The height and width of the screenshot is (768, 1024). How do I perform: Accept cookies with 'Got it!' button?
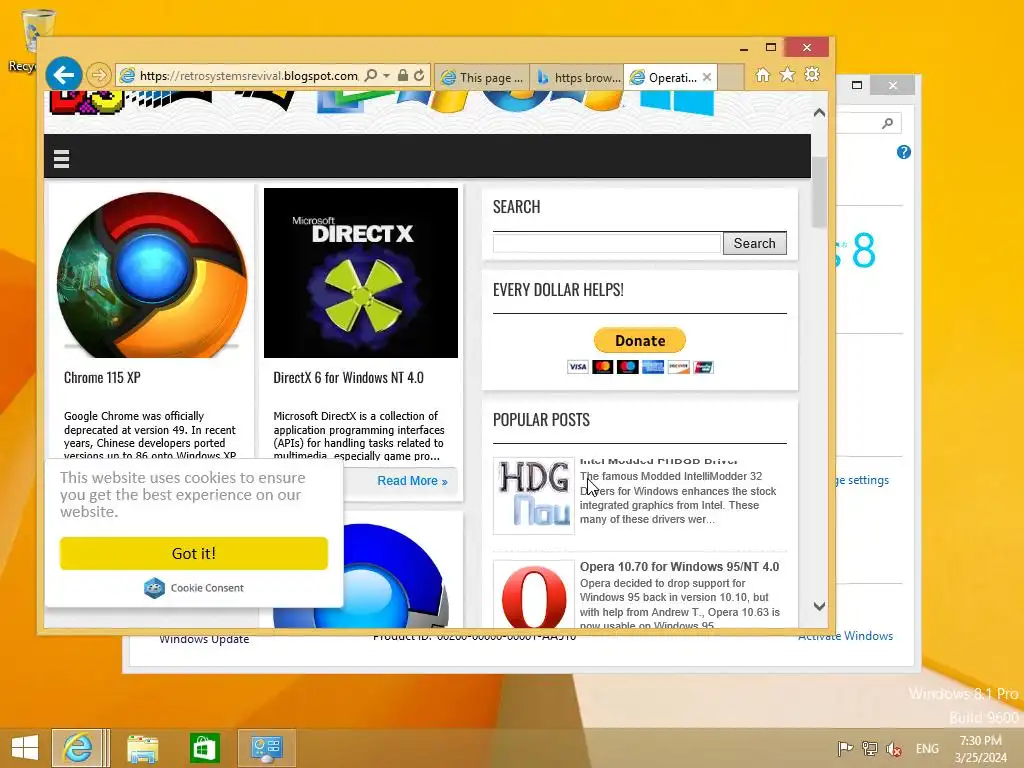193,553
